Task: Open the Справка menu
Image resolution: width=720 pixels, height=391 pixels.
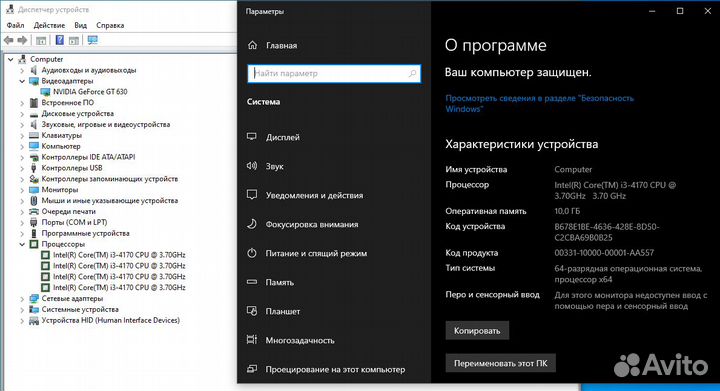Action: click(x=110, y=25)
